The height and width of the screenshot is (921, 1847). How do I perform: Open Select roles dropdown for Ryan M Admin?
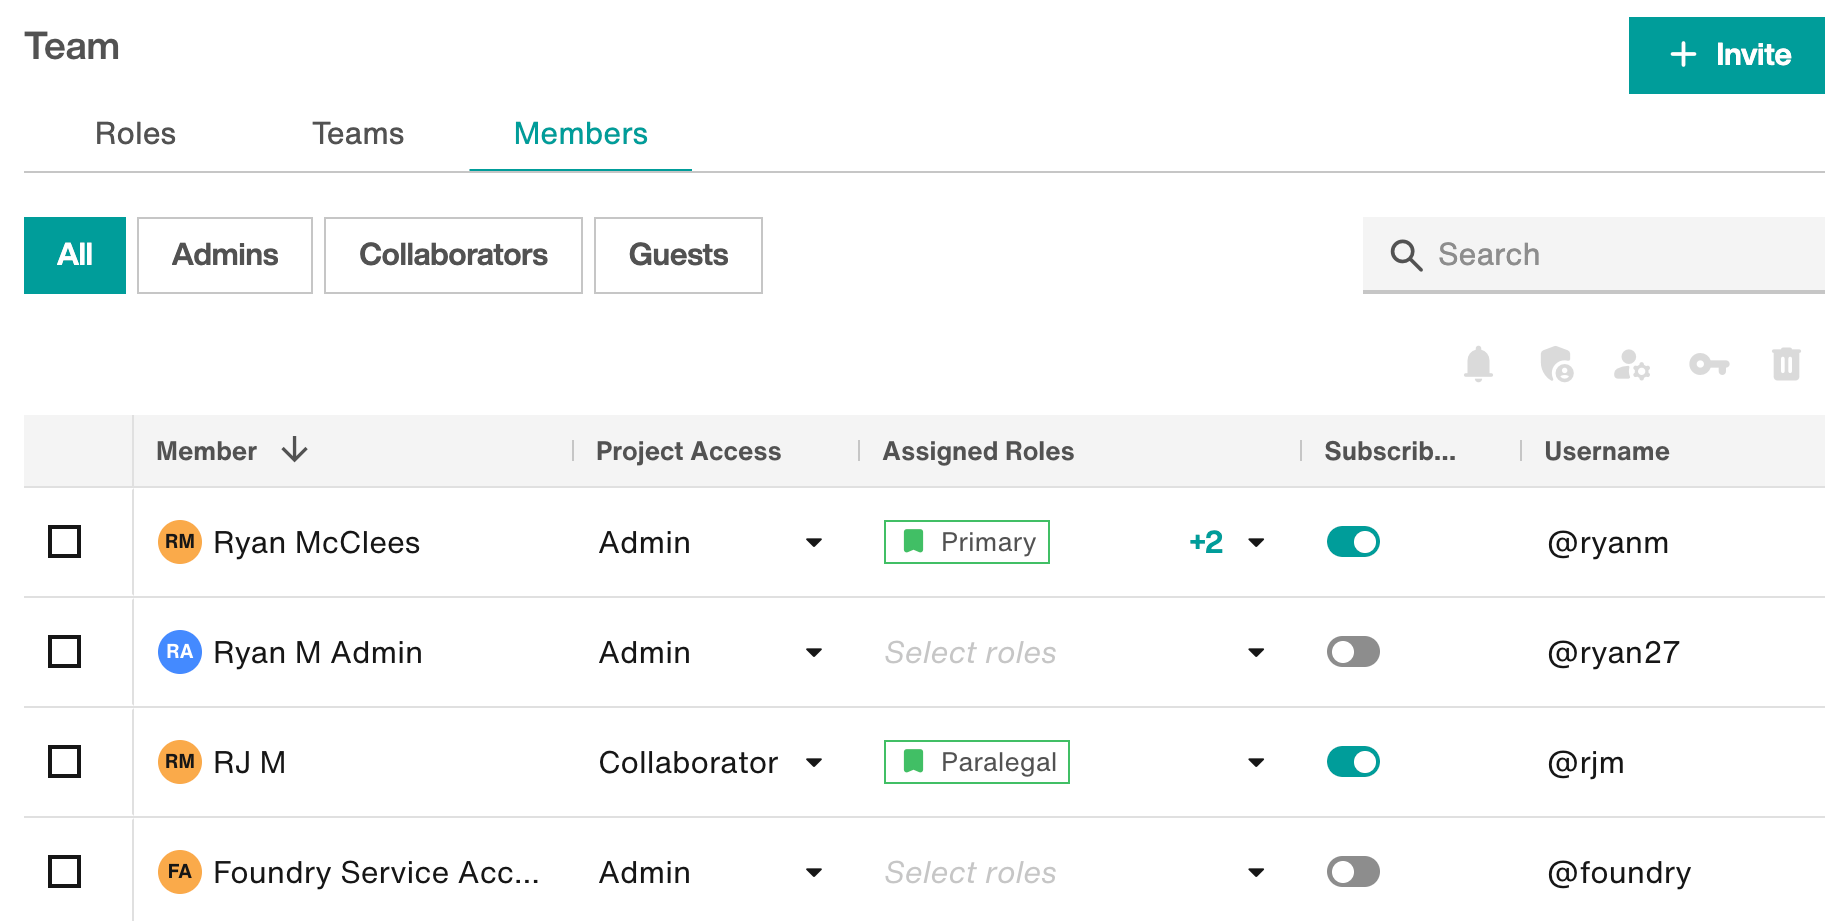tap(1256, 653)
